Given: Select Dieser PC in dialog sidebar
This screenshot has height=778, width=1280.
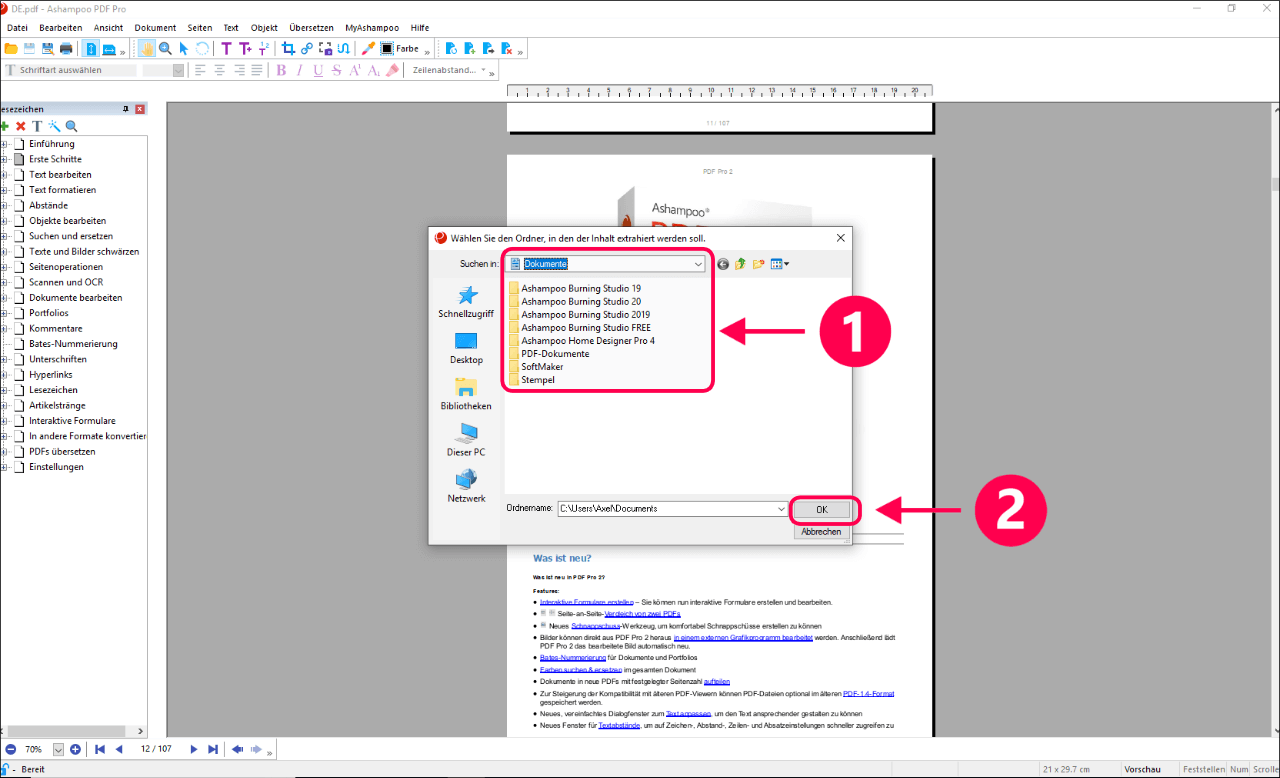Looking at the screenshot, I should pos(466,440).
